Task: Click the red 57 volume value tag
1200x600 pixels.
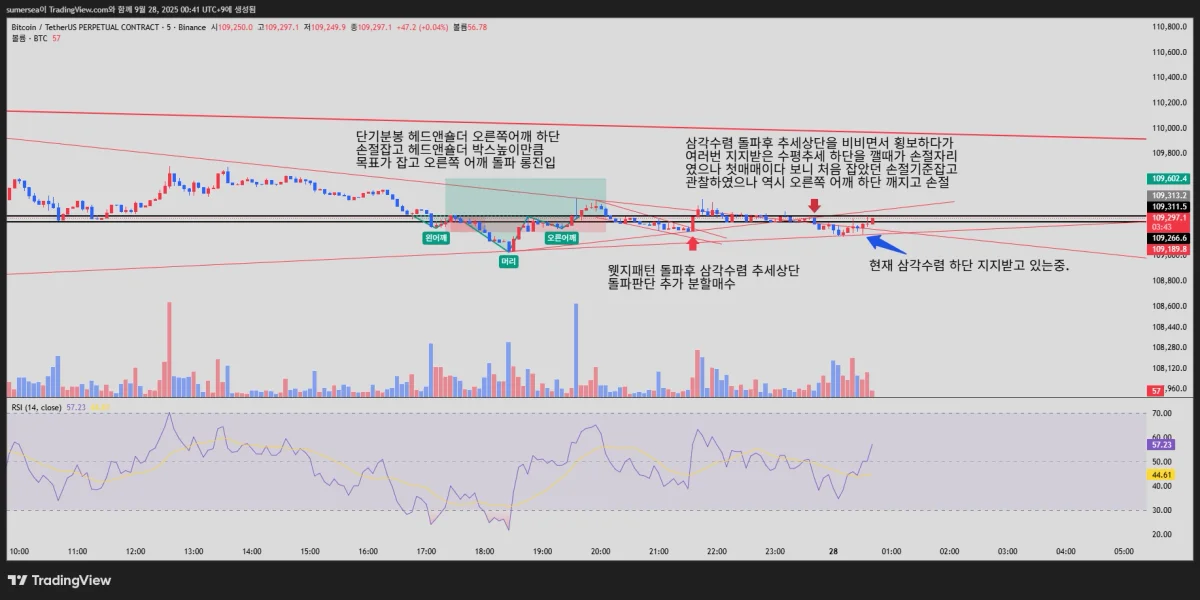Action: [1155, 391]
